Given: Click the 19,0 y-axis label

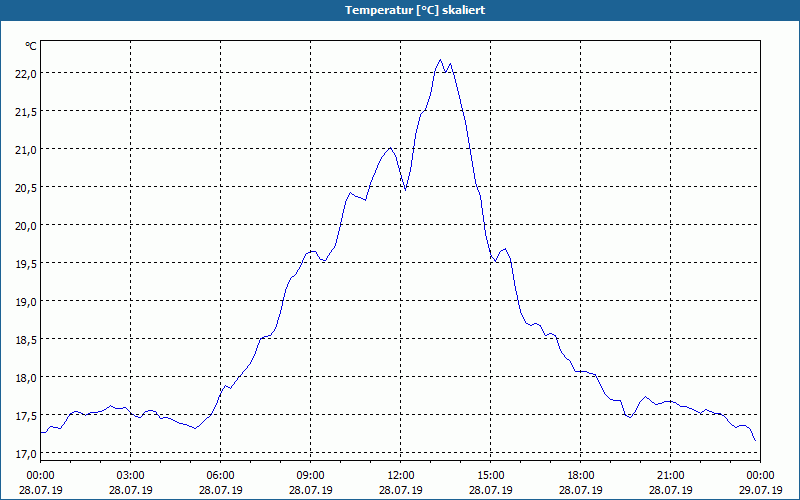Looking at the screenshot, I should pos(26,302).
